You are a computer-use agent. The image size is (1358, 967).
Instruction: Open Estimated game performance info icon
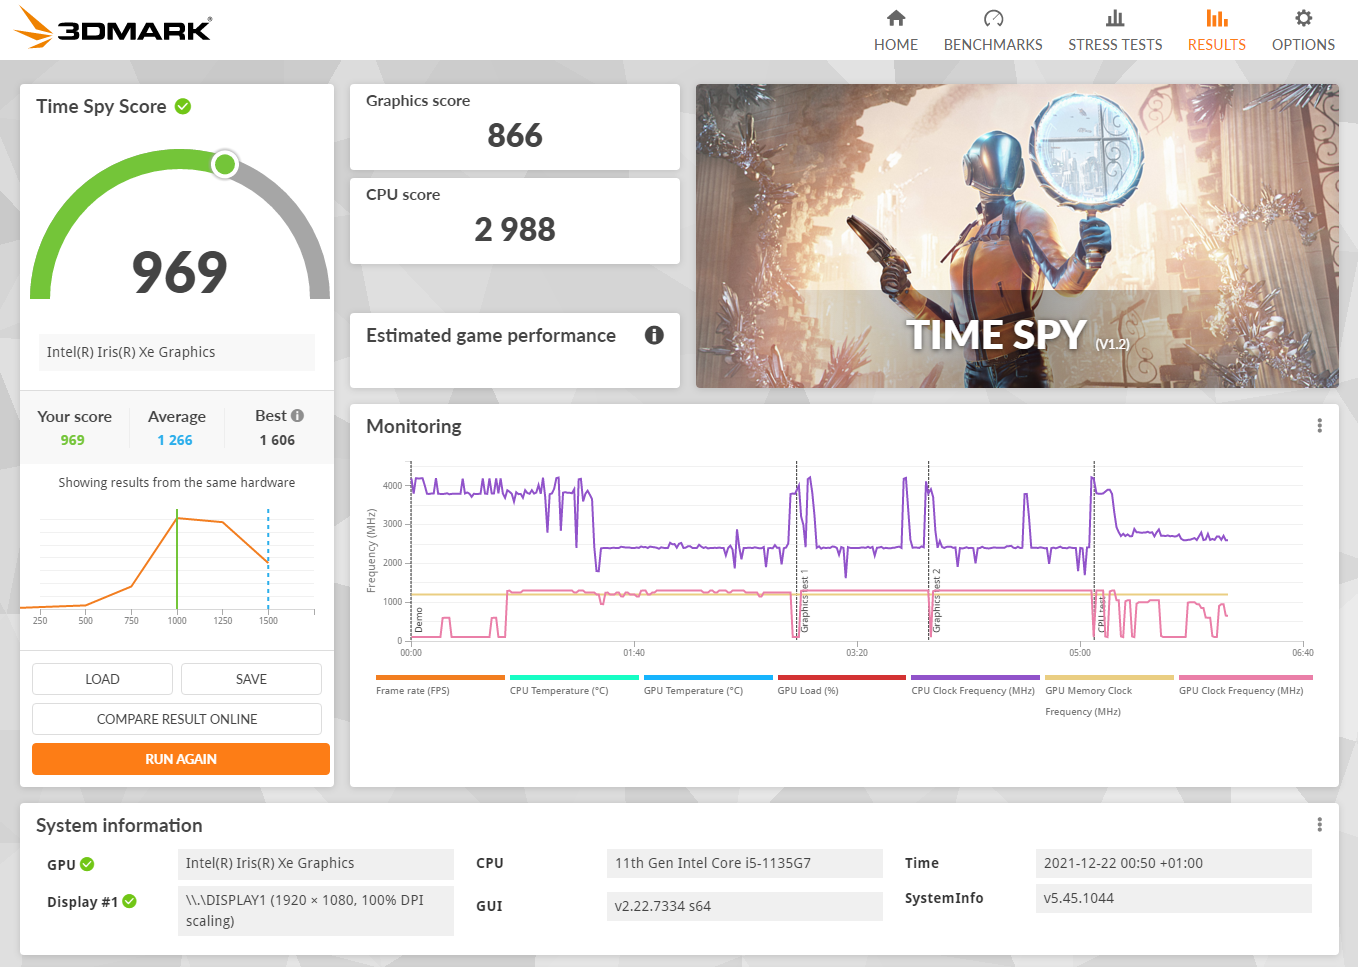tap(654, 335)
